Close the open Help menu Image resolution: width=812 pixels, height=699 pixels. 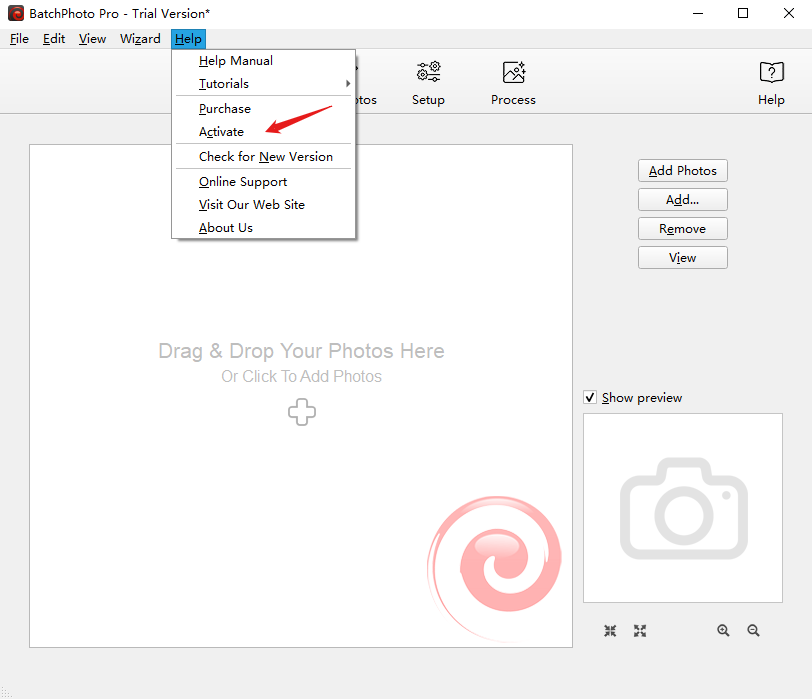click(188, 39)
